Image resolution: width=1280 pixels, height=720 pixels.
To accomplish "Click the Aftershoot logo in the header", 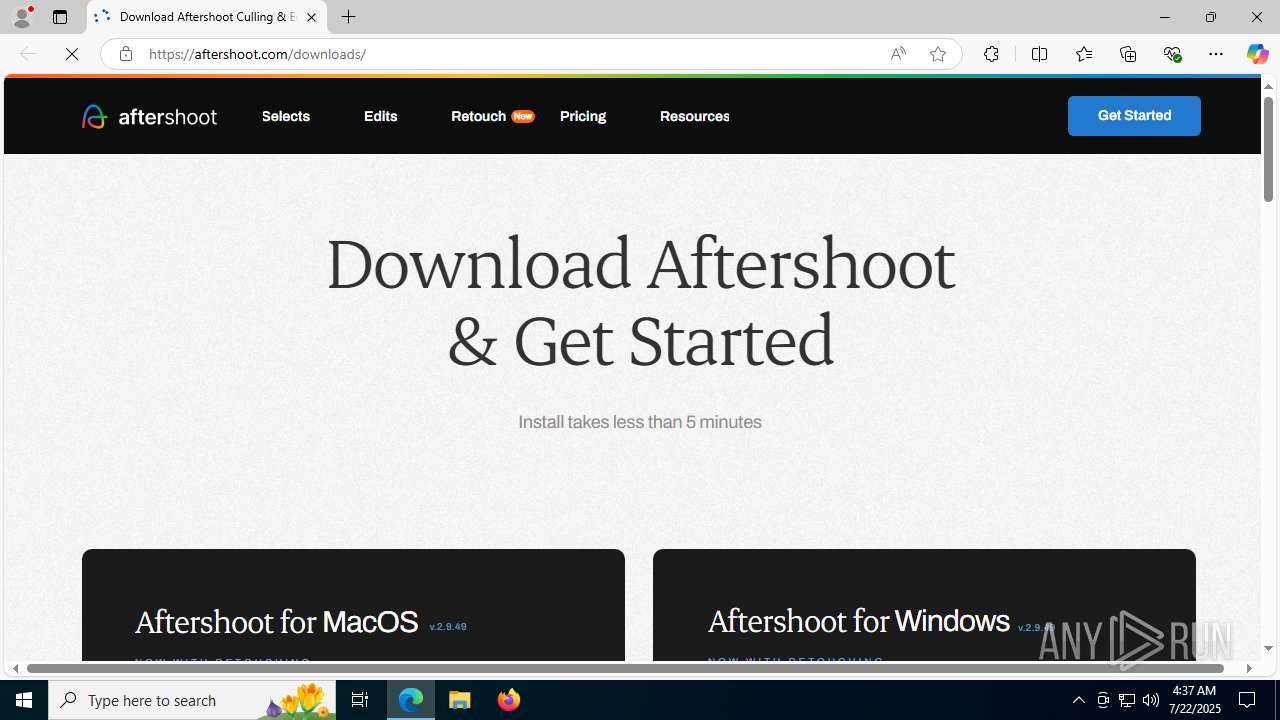I will pyautogui.click(x=149, y=116).
